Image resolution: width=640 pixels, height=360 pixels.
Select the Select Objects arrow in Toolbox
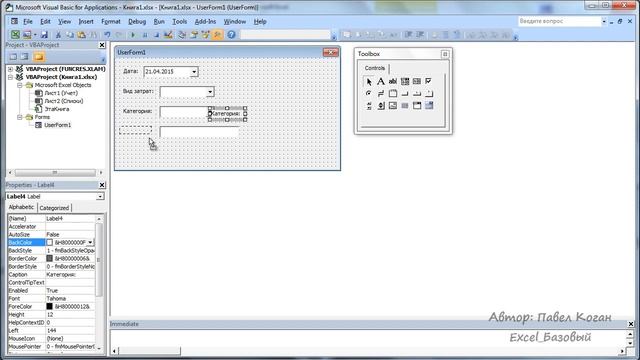coord(369,81)
